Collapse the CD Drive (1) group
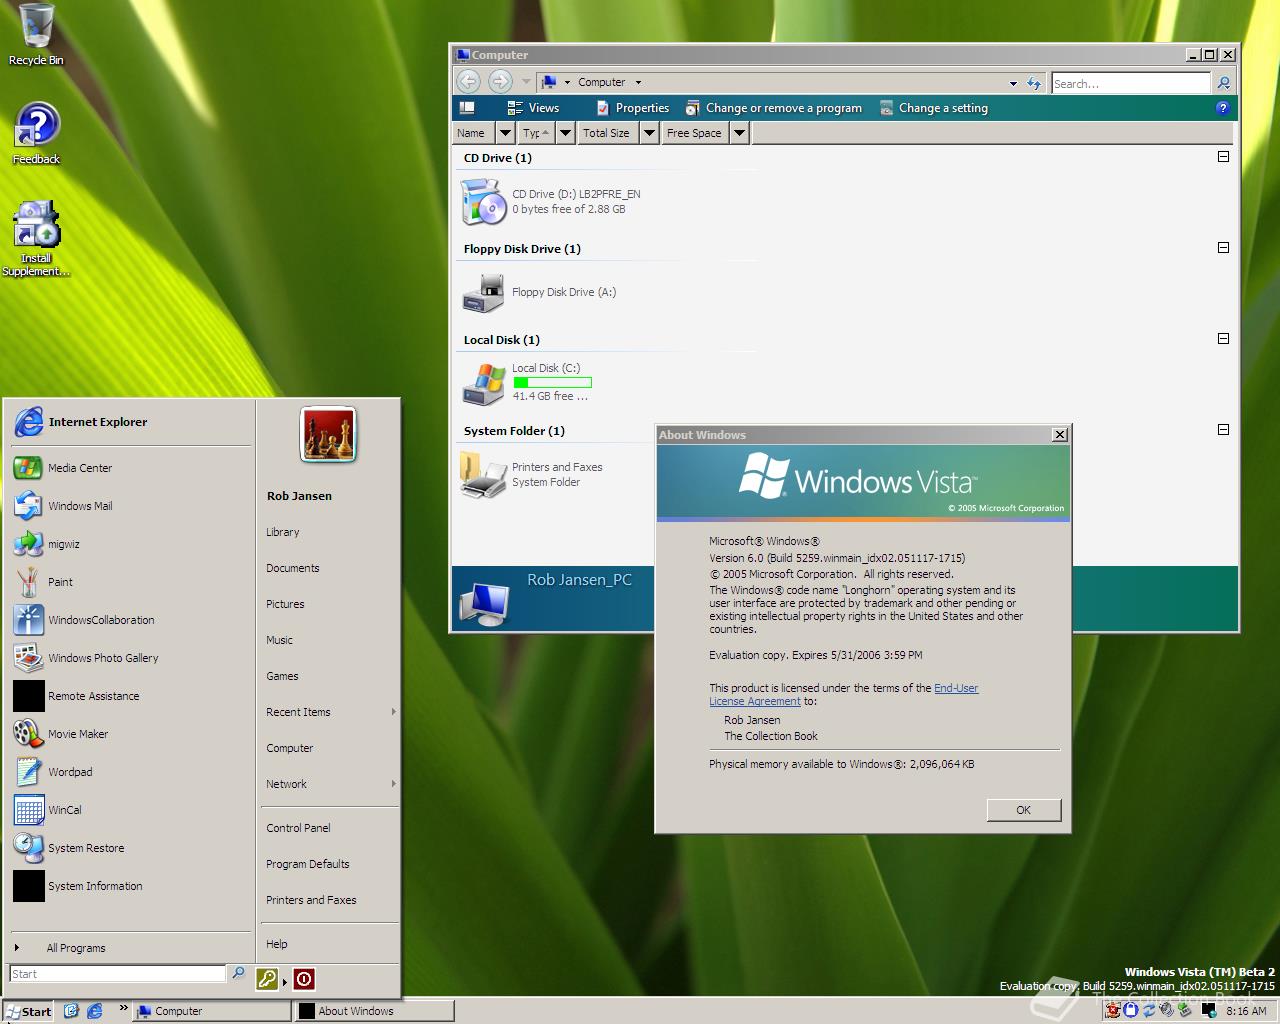Screen dimensions: 1280x1024 pyautogui.click(x=1223, y=157)
